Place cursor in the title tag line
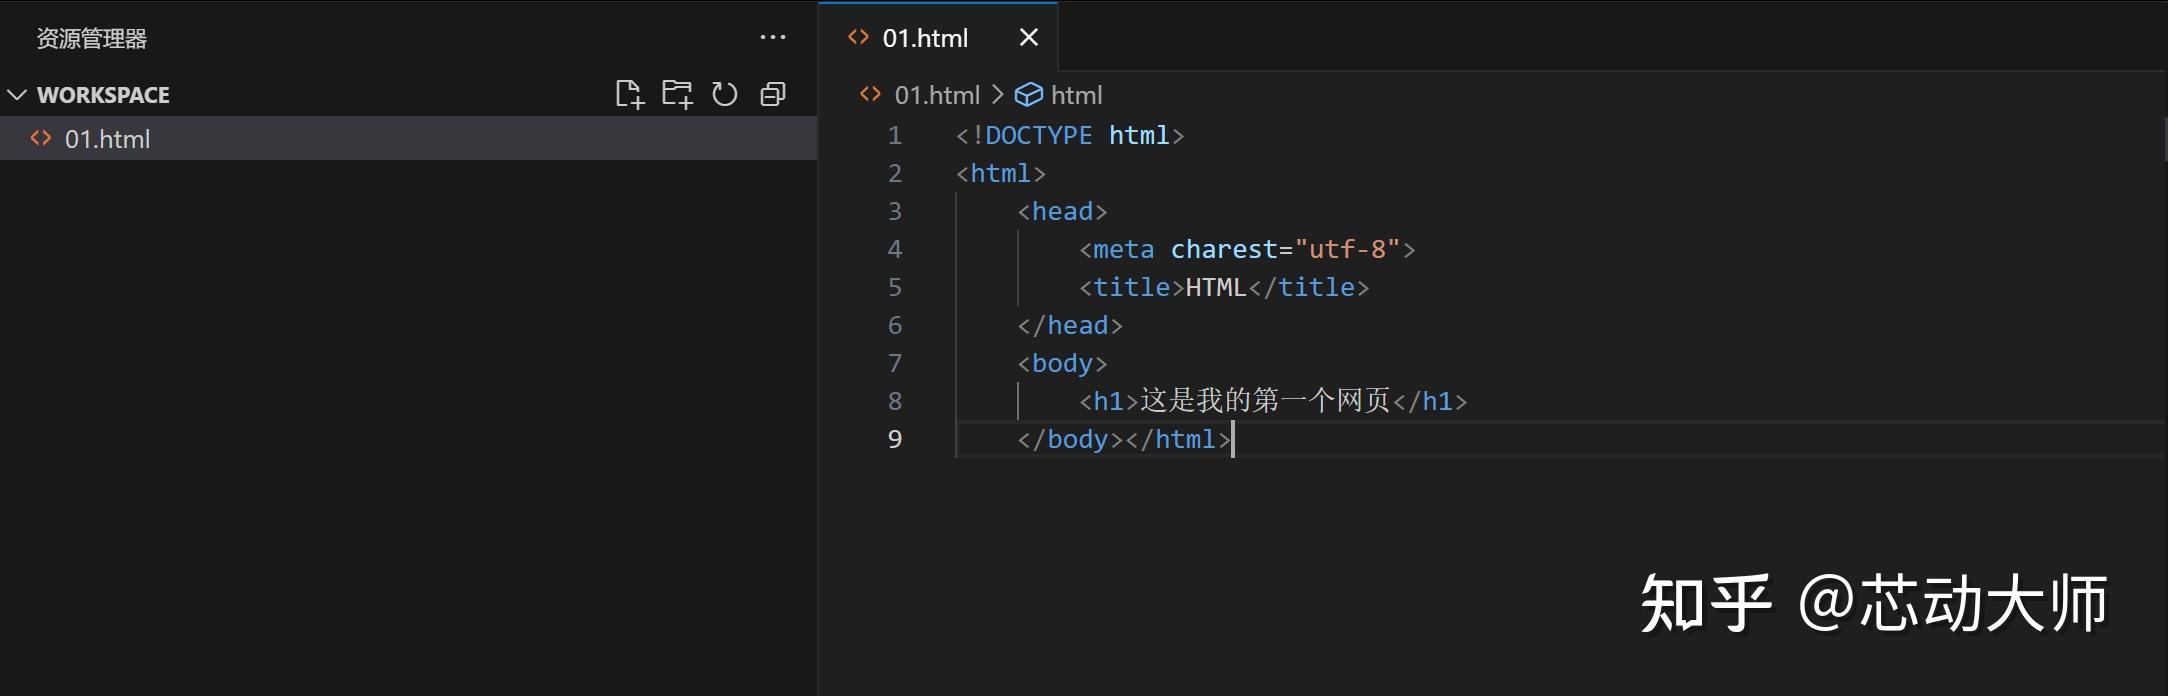2168x696 pixels. tap(1224, 287)
